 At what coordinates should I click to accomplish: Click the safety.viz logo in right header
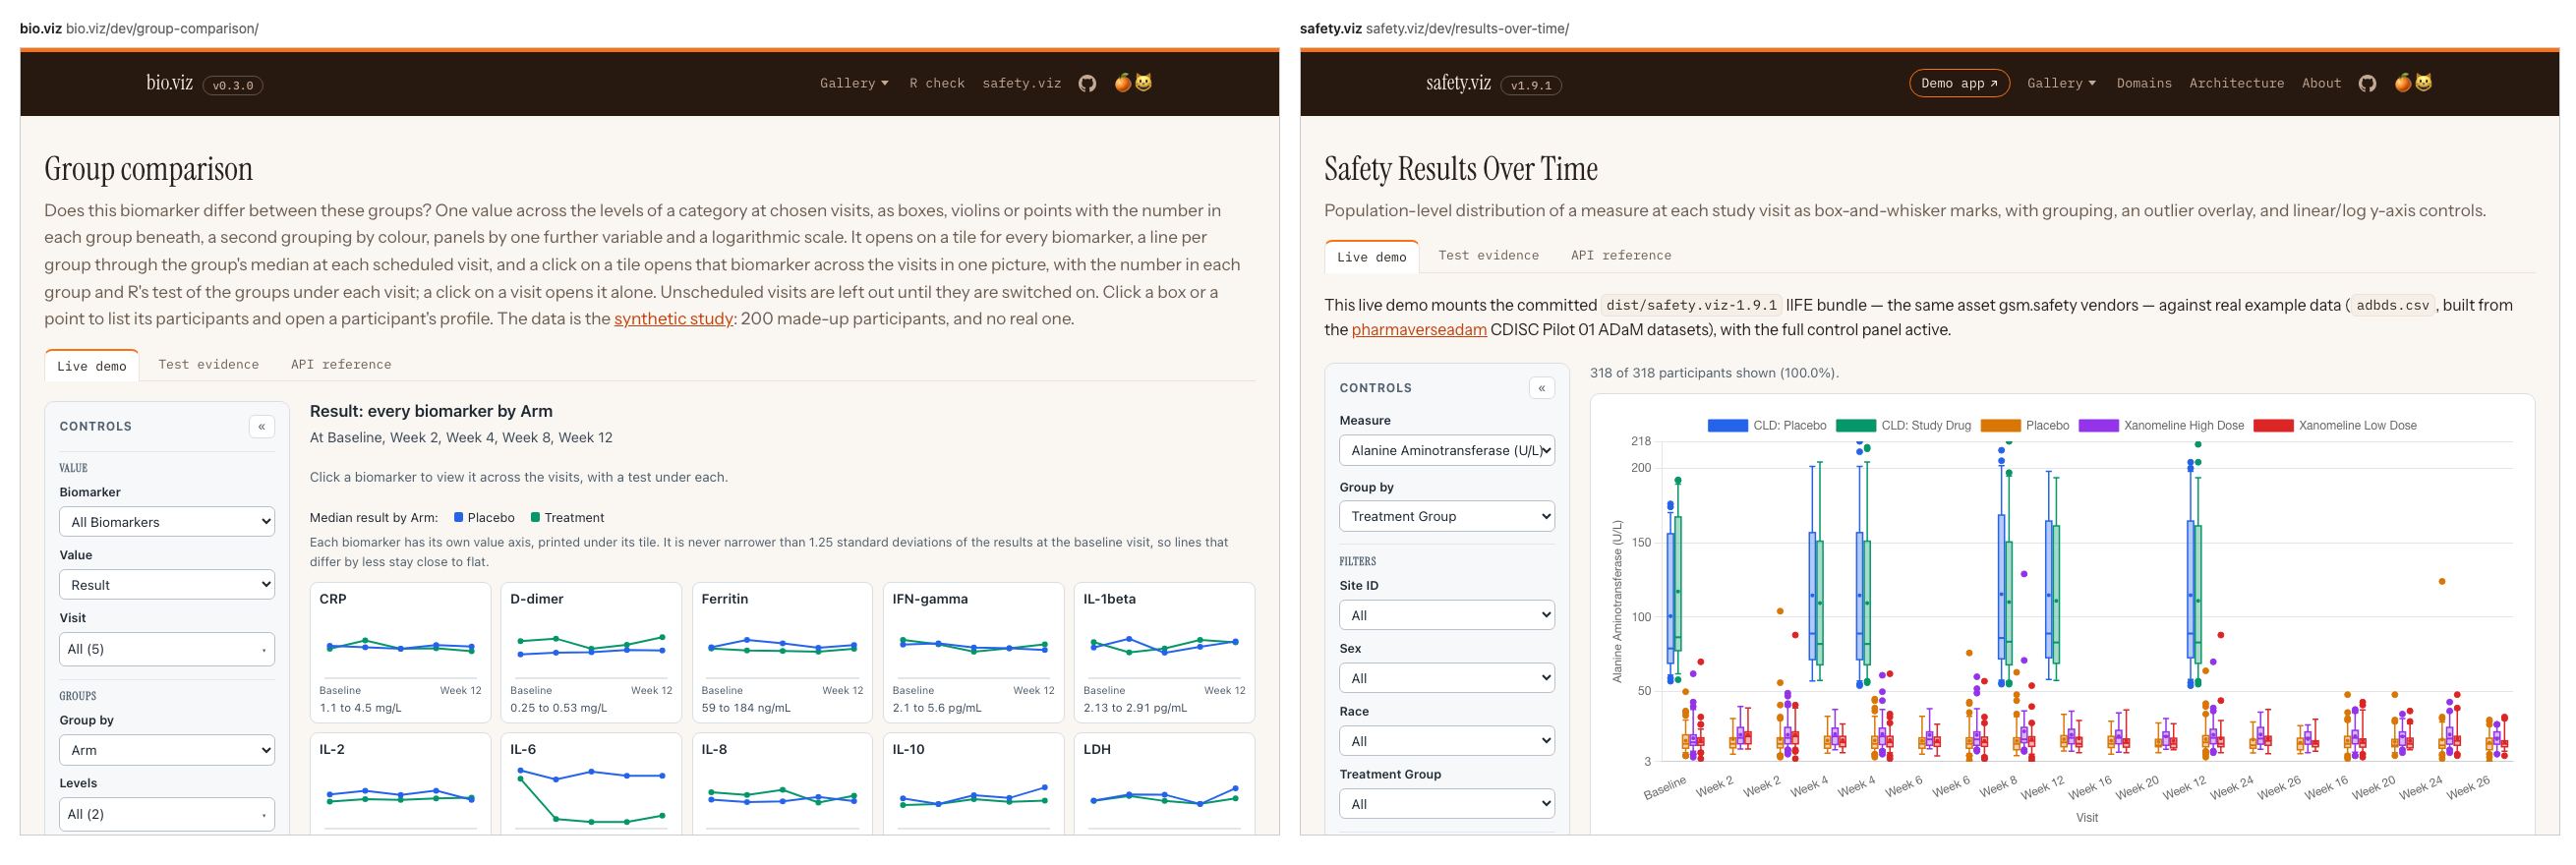pyautogui.click(x=1458, y=84)
